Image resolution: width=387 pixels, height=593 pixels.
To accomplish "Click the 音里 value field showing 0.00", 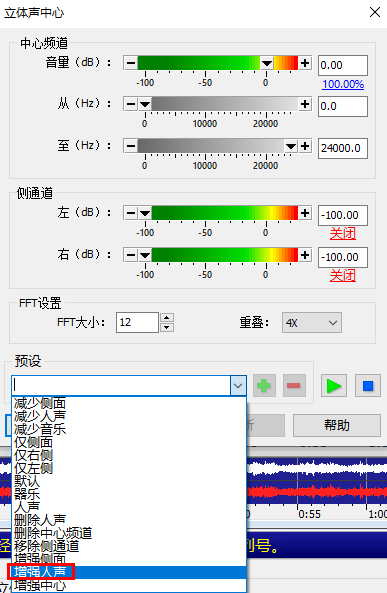I will [x=343, y=65].
